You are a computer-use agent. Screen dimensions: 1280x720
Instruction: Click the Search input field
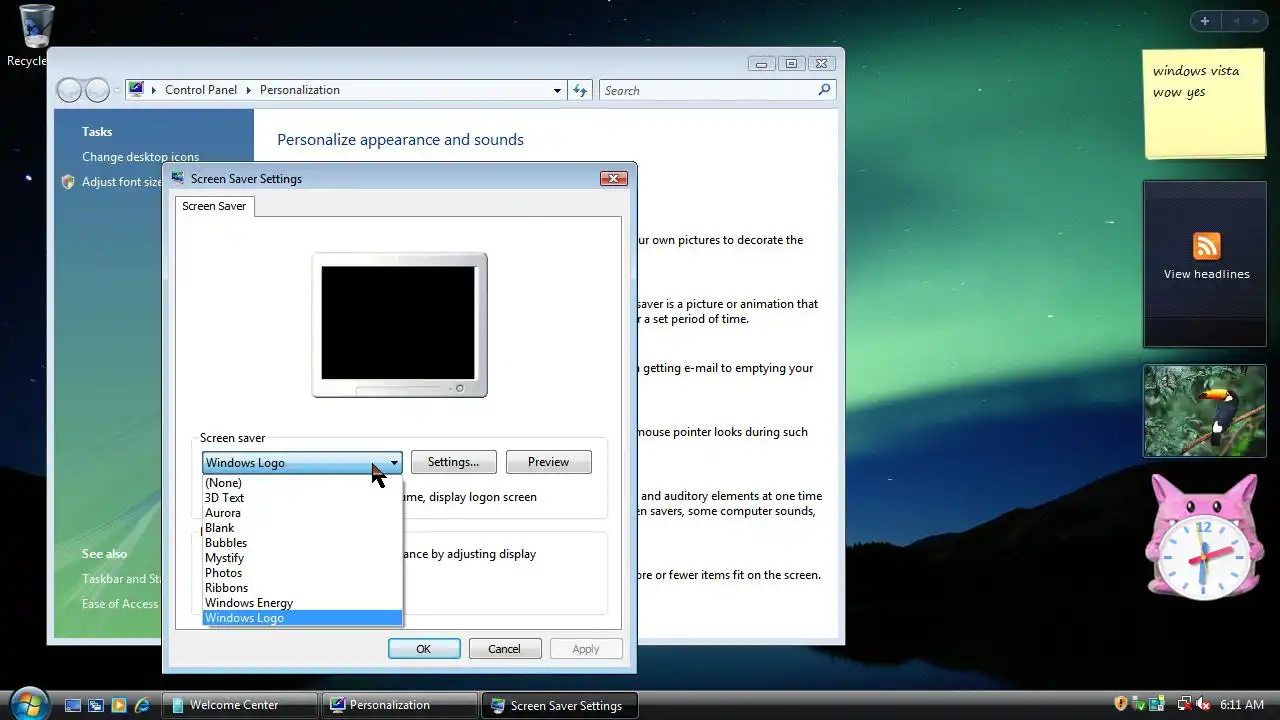click(x=708, y=90)
